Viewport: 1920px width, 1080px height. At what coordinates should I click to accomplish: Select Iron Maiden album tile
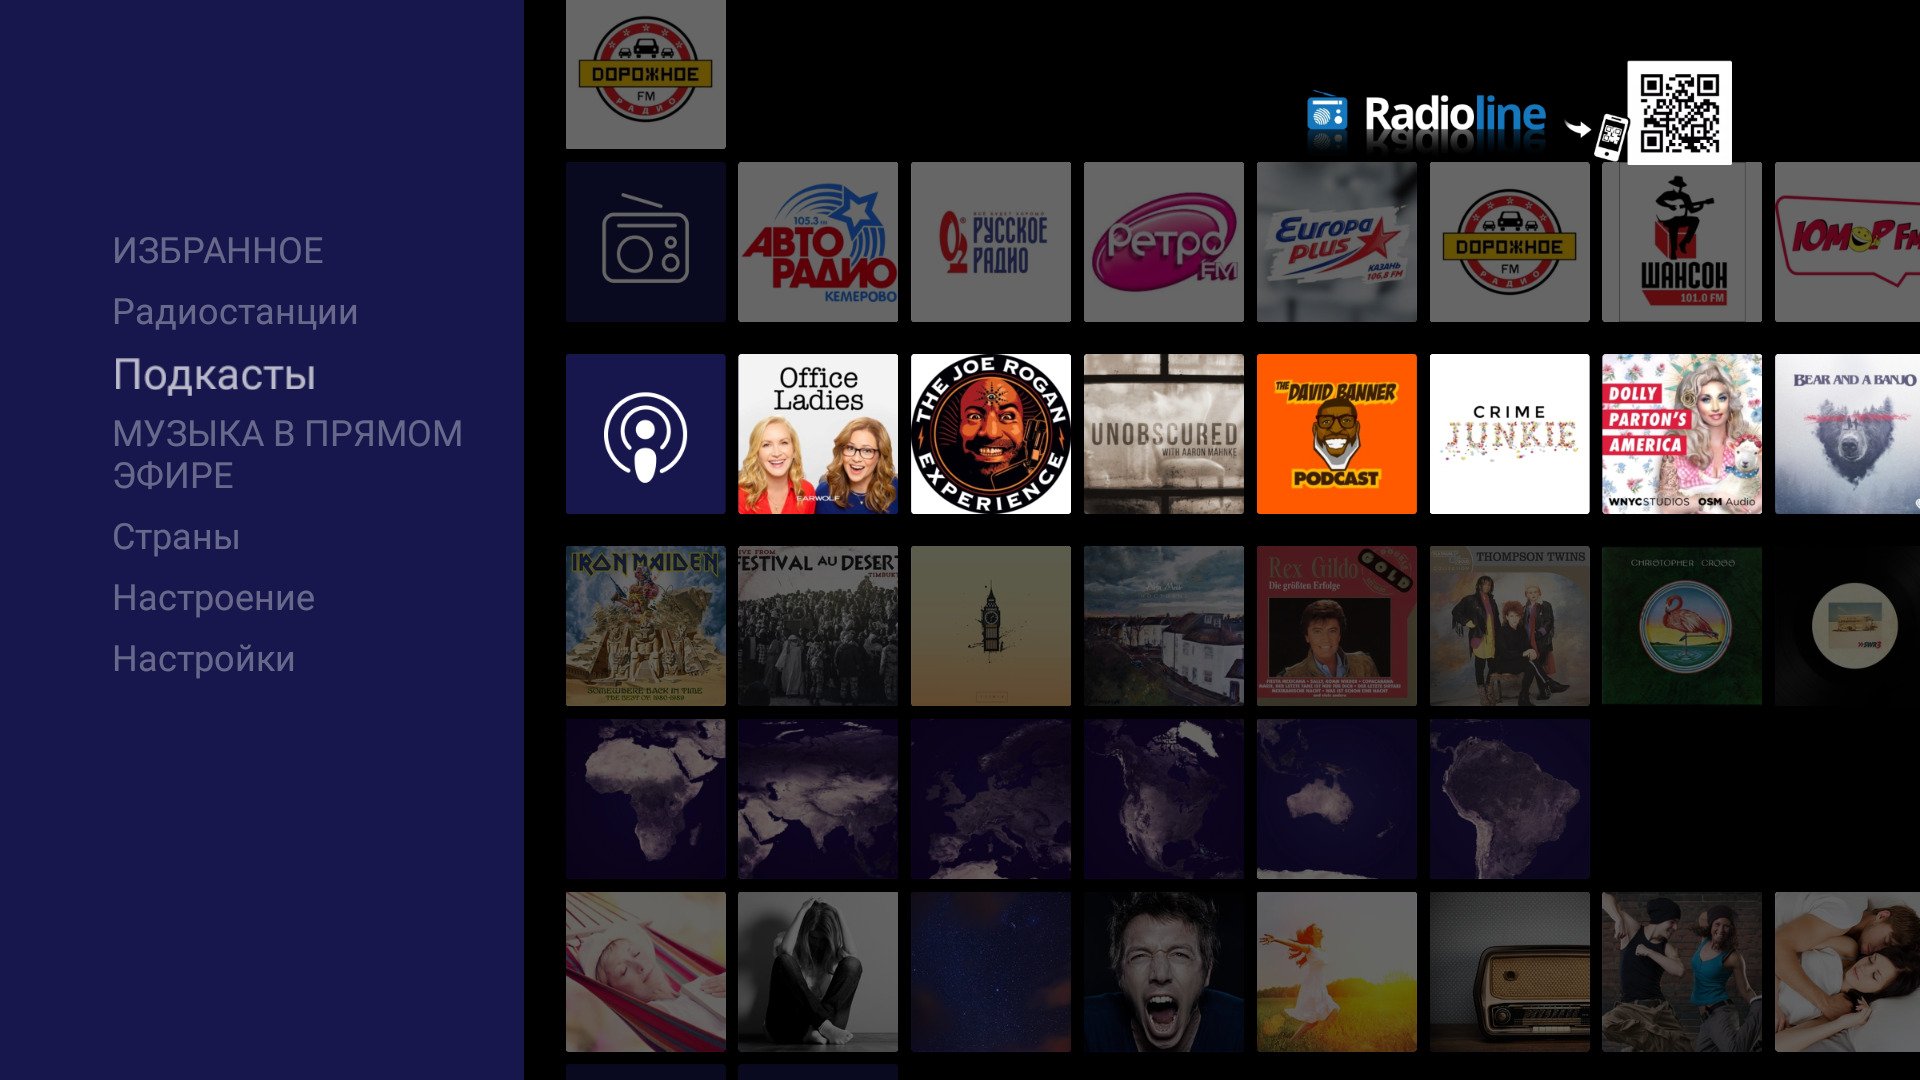pos(646,626)
